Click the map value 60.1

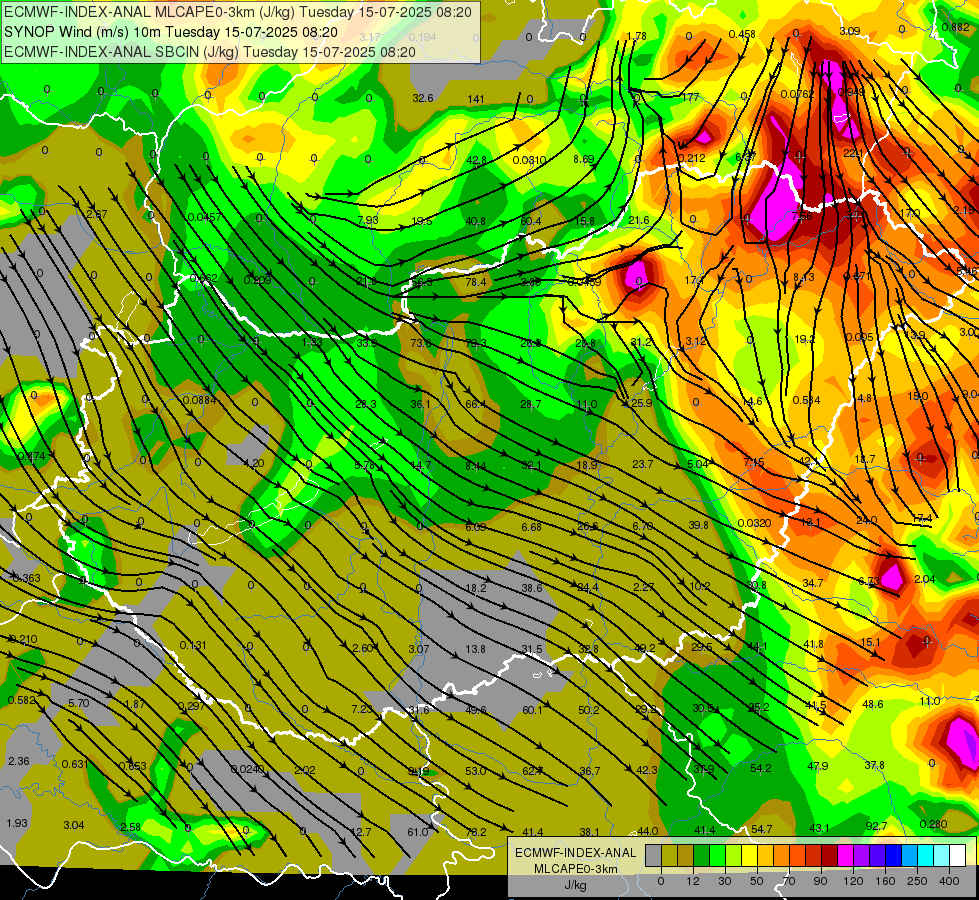(533, 710)
